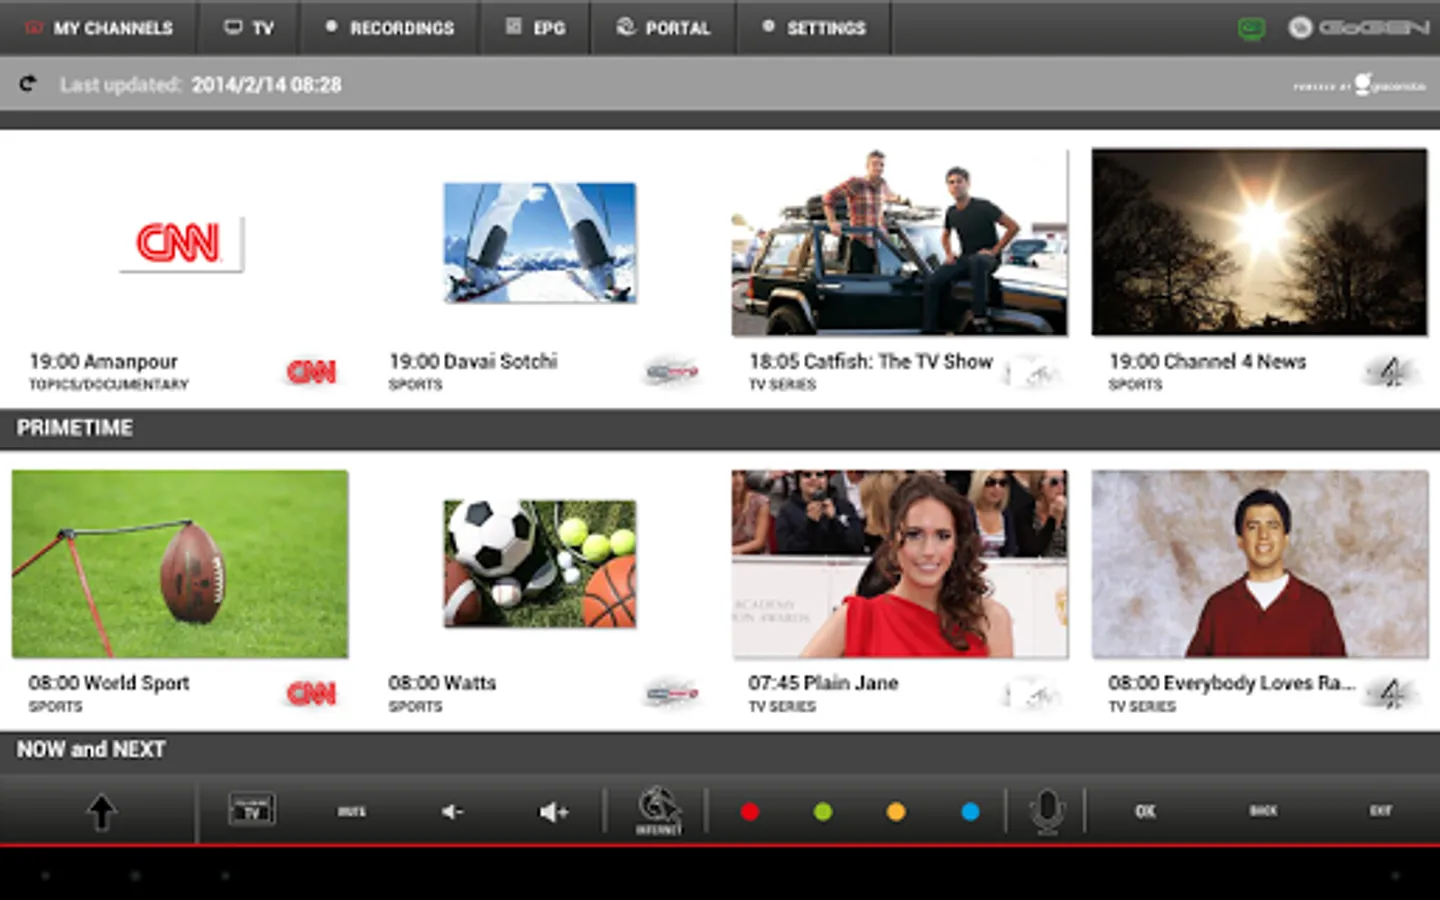Open the Catfish: The TV Show thumbnail

(x=899, y=242)
